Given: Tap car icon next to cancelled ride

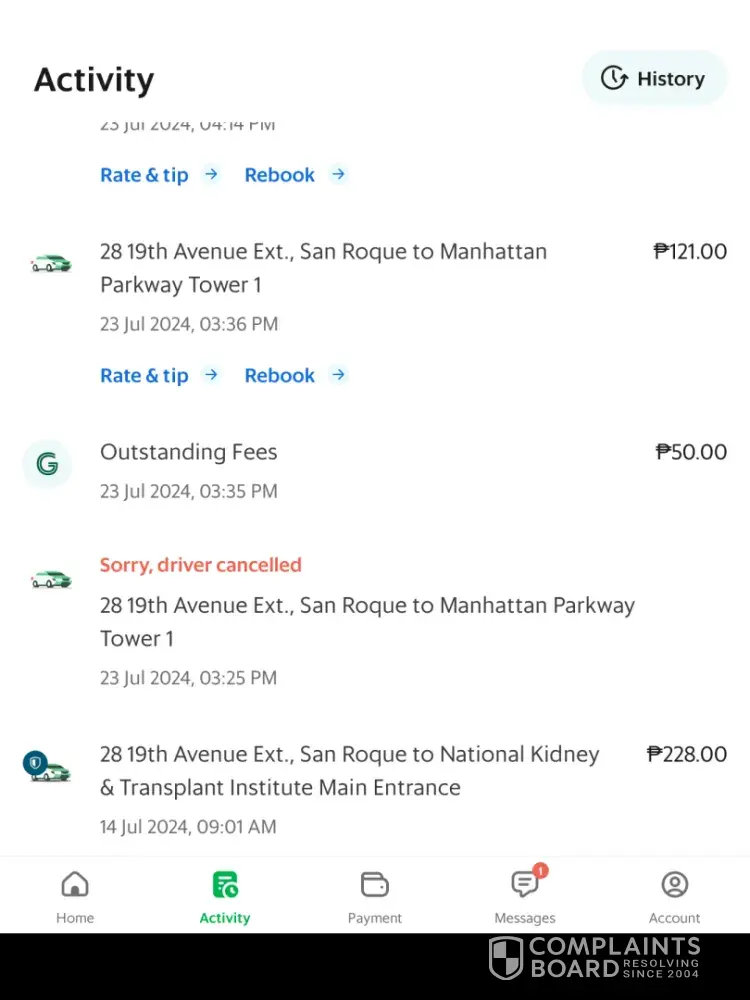Looking at the screenshot, I should click(51, 579).
